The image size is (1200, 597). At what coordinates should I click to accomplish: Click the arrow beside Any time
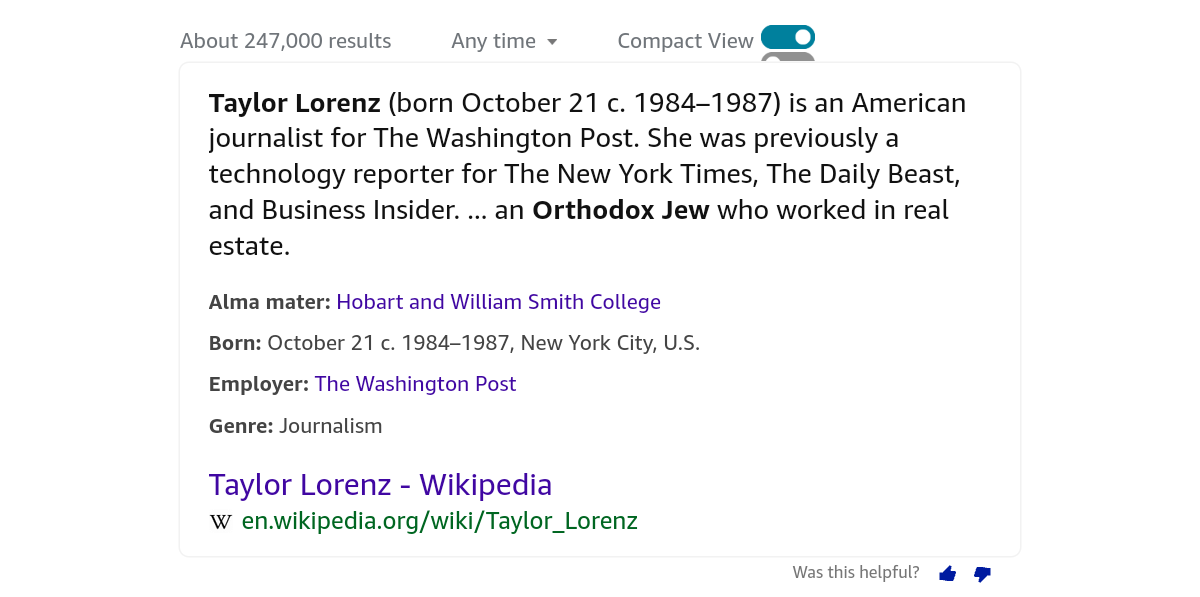pyautogui.click(x=551, y=42)
